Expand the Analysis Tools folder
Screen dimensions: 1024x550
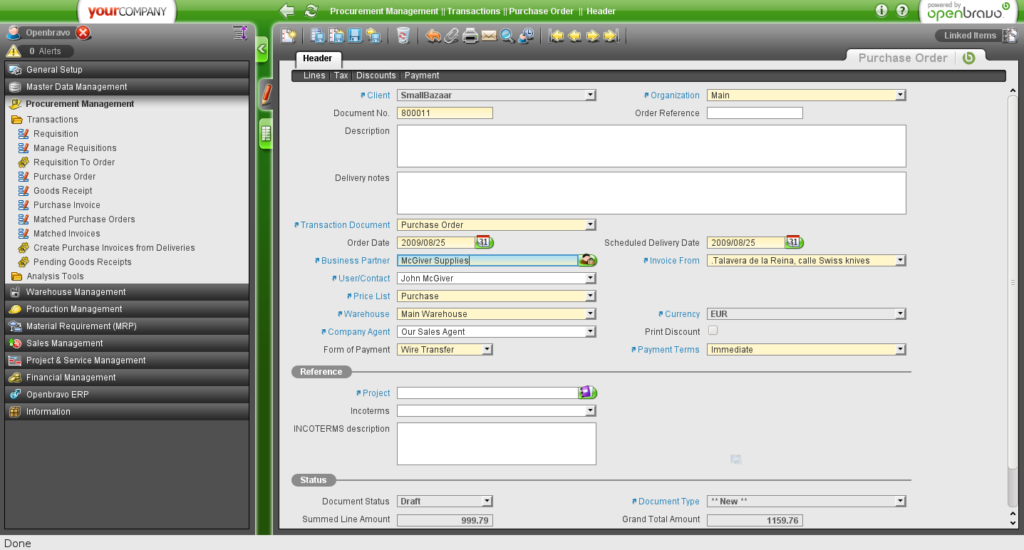[55, 276]
